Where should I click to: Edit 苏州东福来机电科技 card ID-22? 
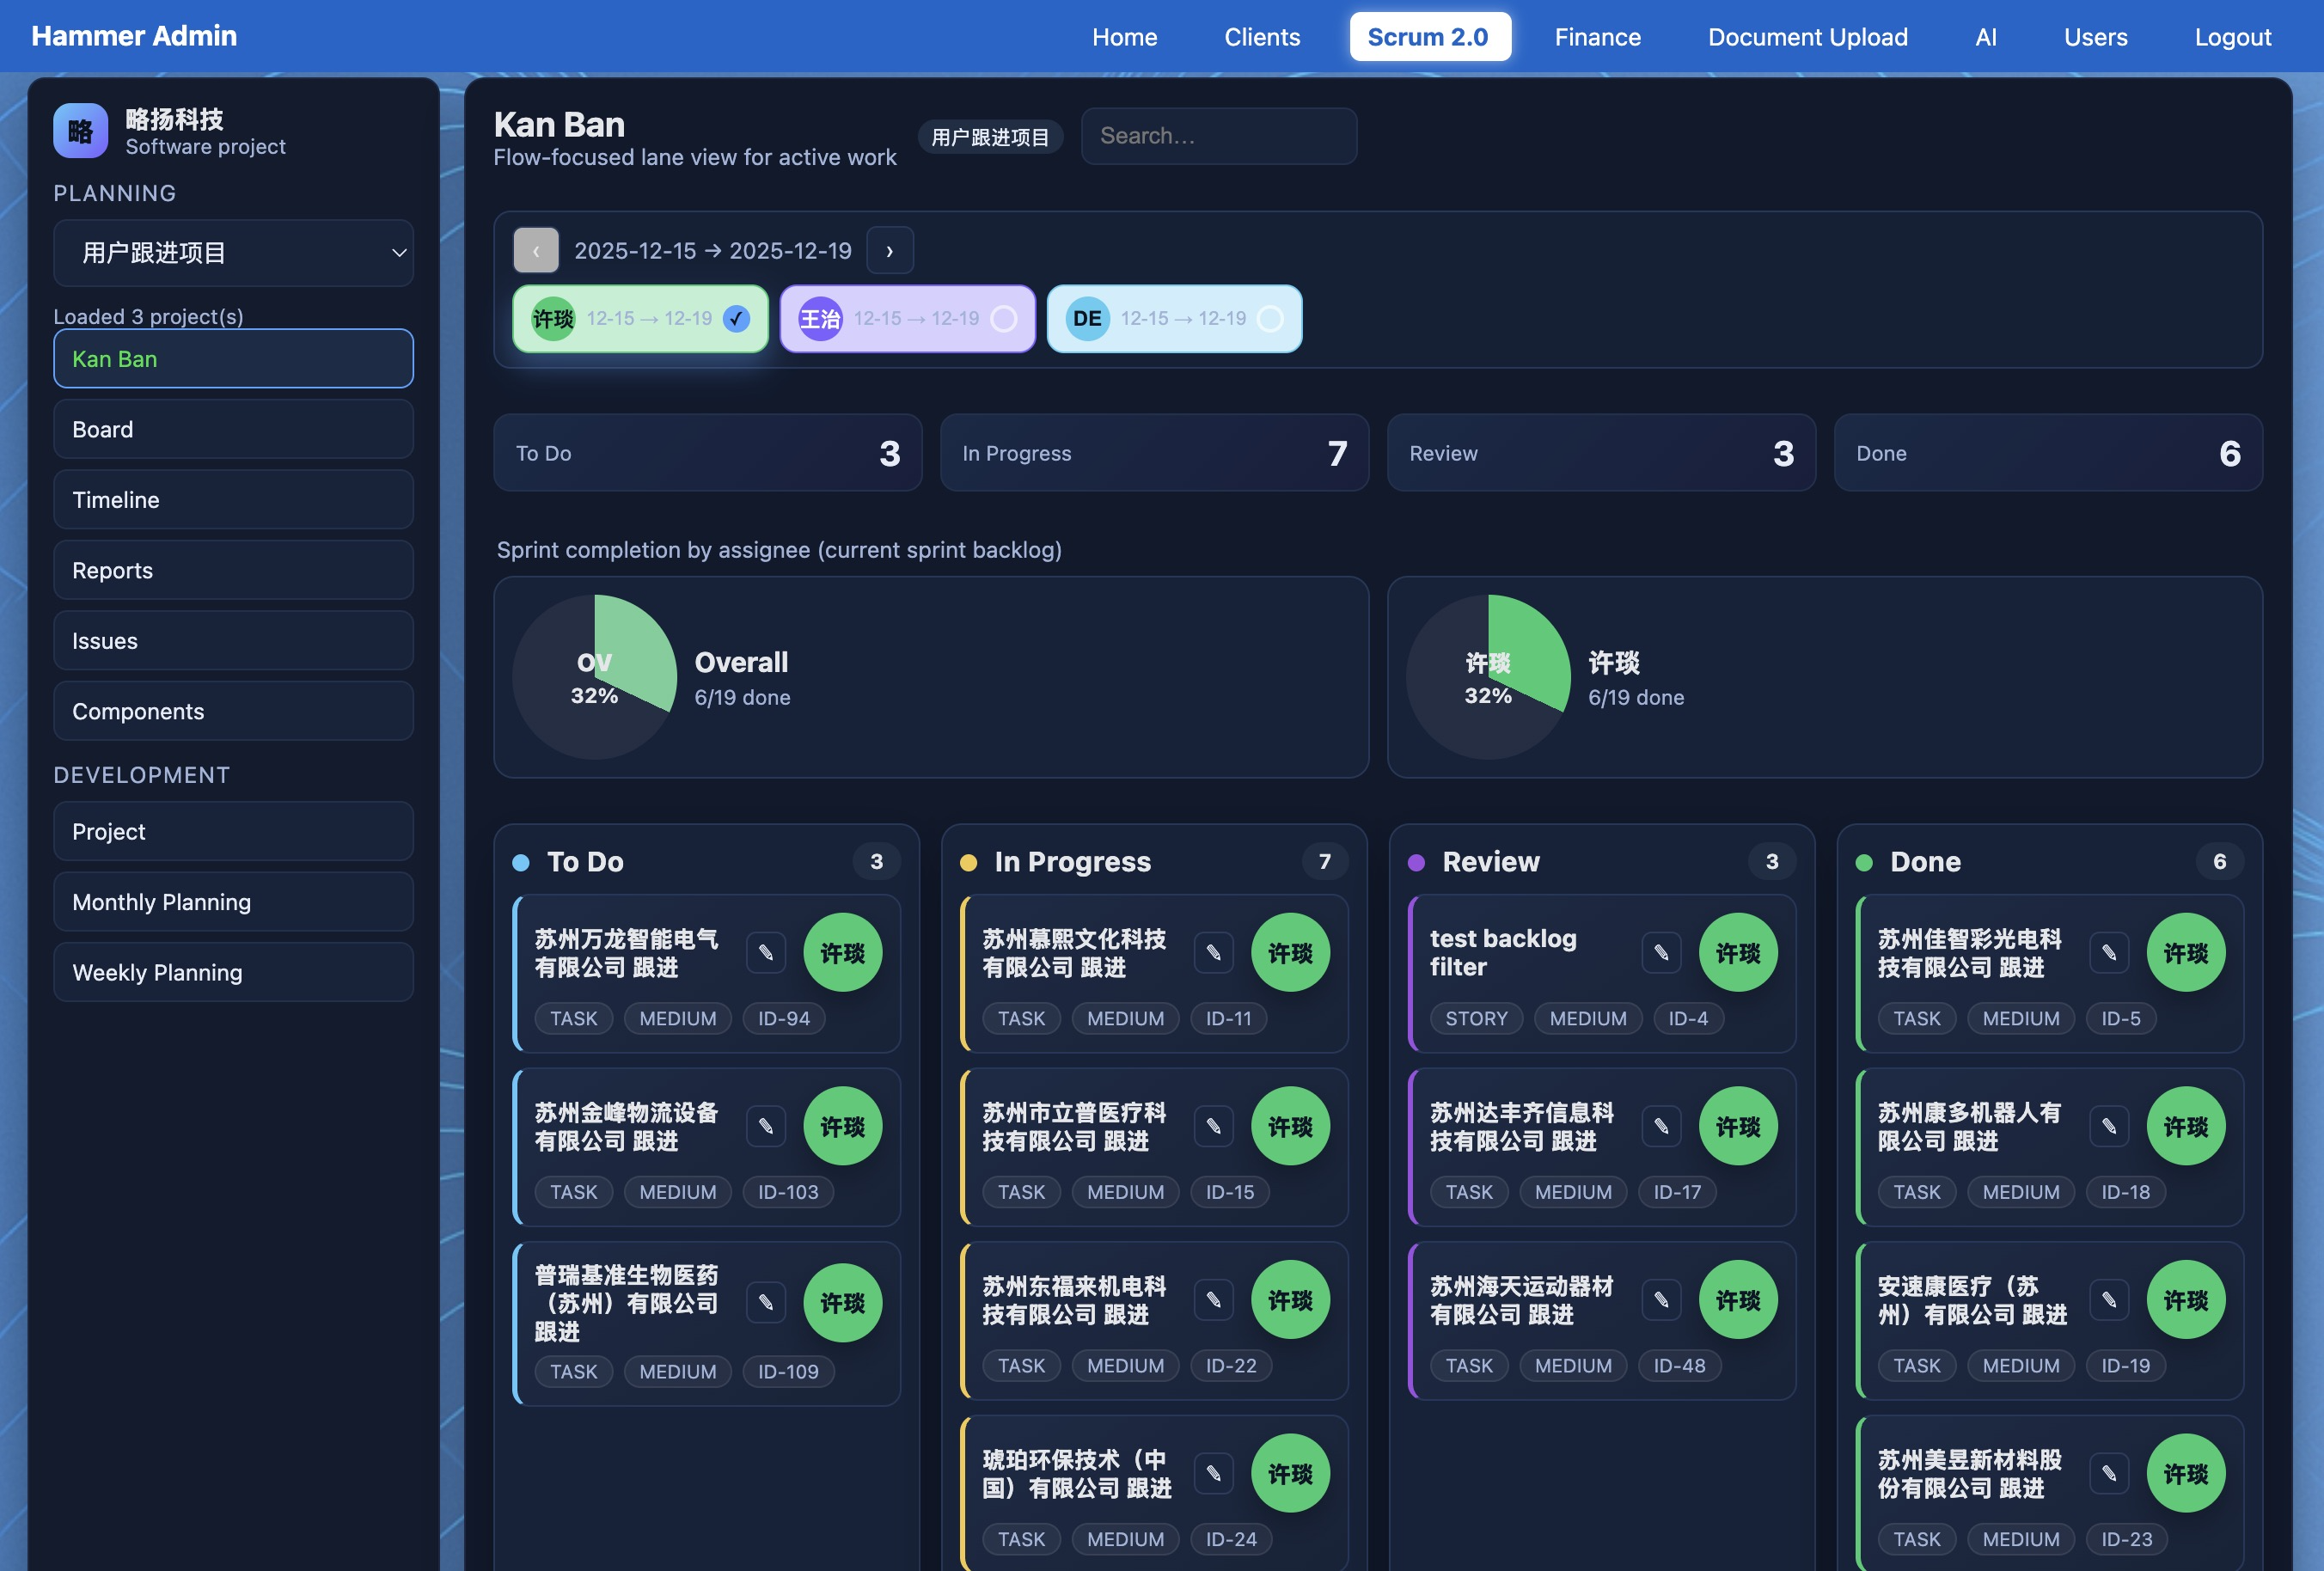pos(1214,1300)
